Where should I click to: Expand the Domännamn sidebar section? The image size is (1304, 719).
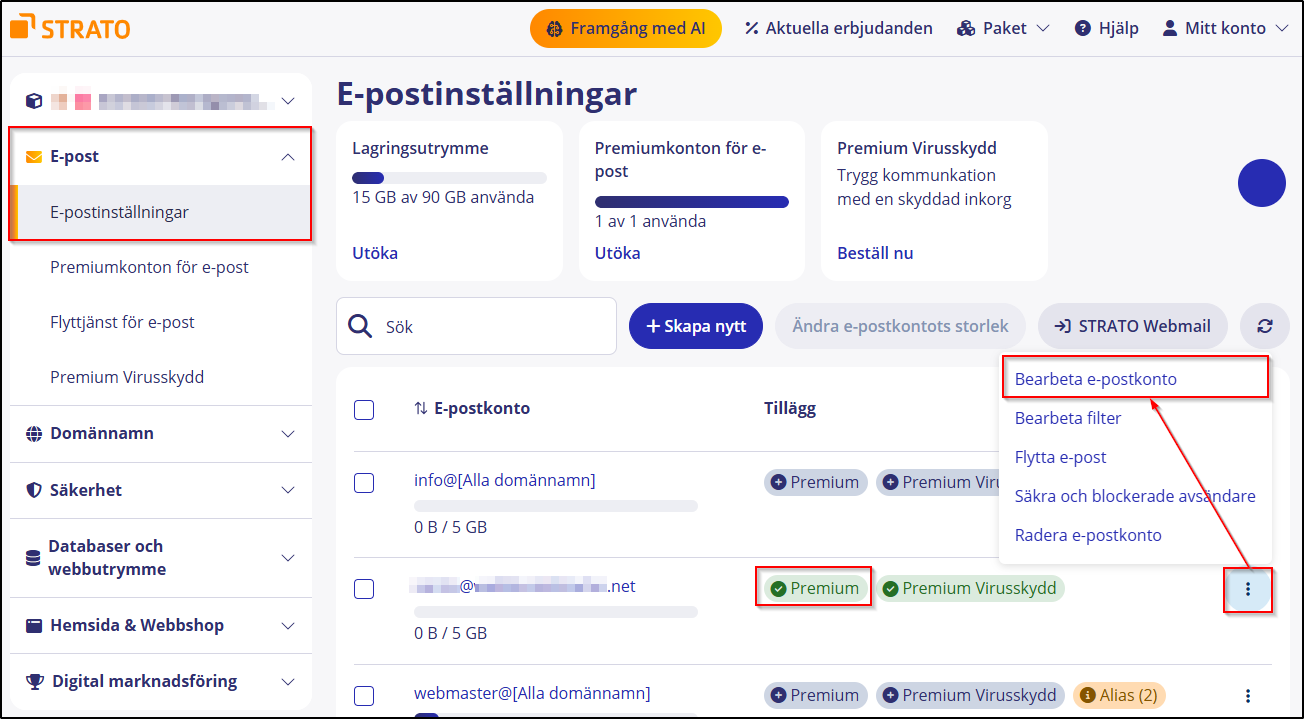click(287, 432)
